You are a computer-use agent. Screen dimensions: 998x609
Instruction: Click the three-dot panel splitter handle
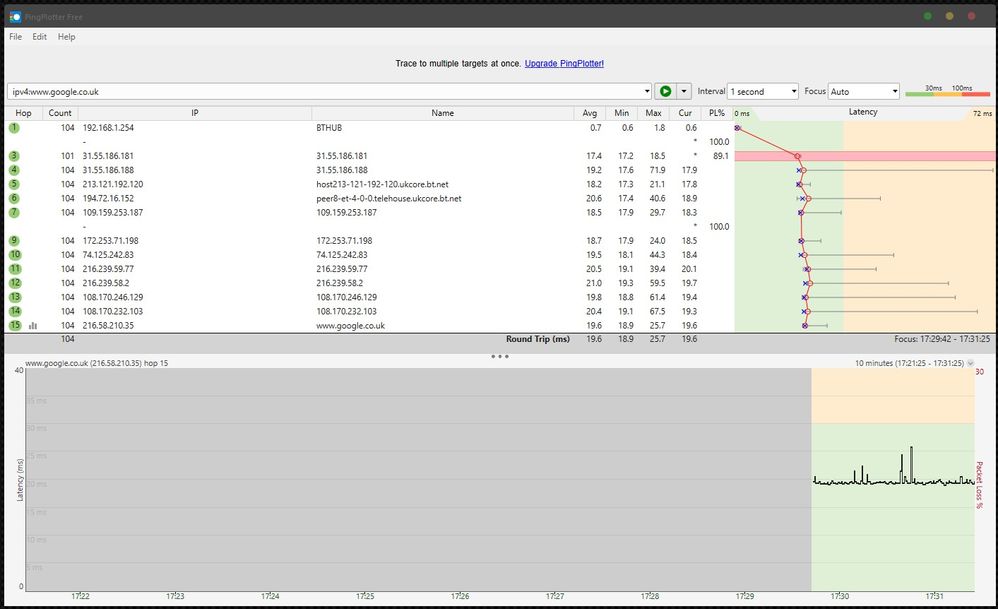(x=500, y=356)
